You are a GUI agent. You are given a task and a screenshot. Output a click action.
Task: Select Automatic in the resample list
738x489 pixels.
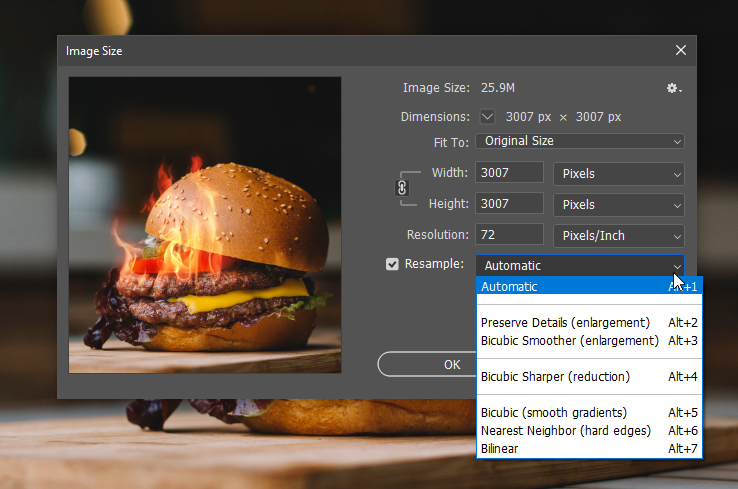tap(589, 287)
